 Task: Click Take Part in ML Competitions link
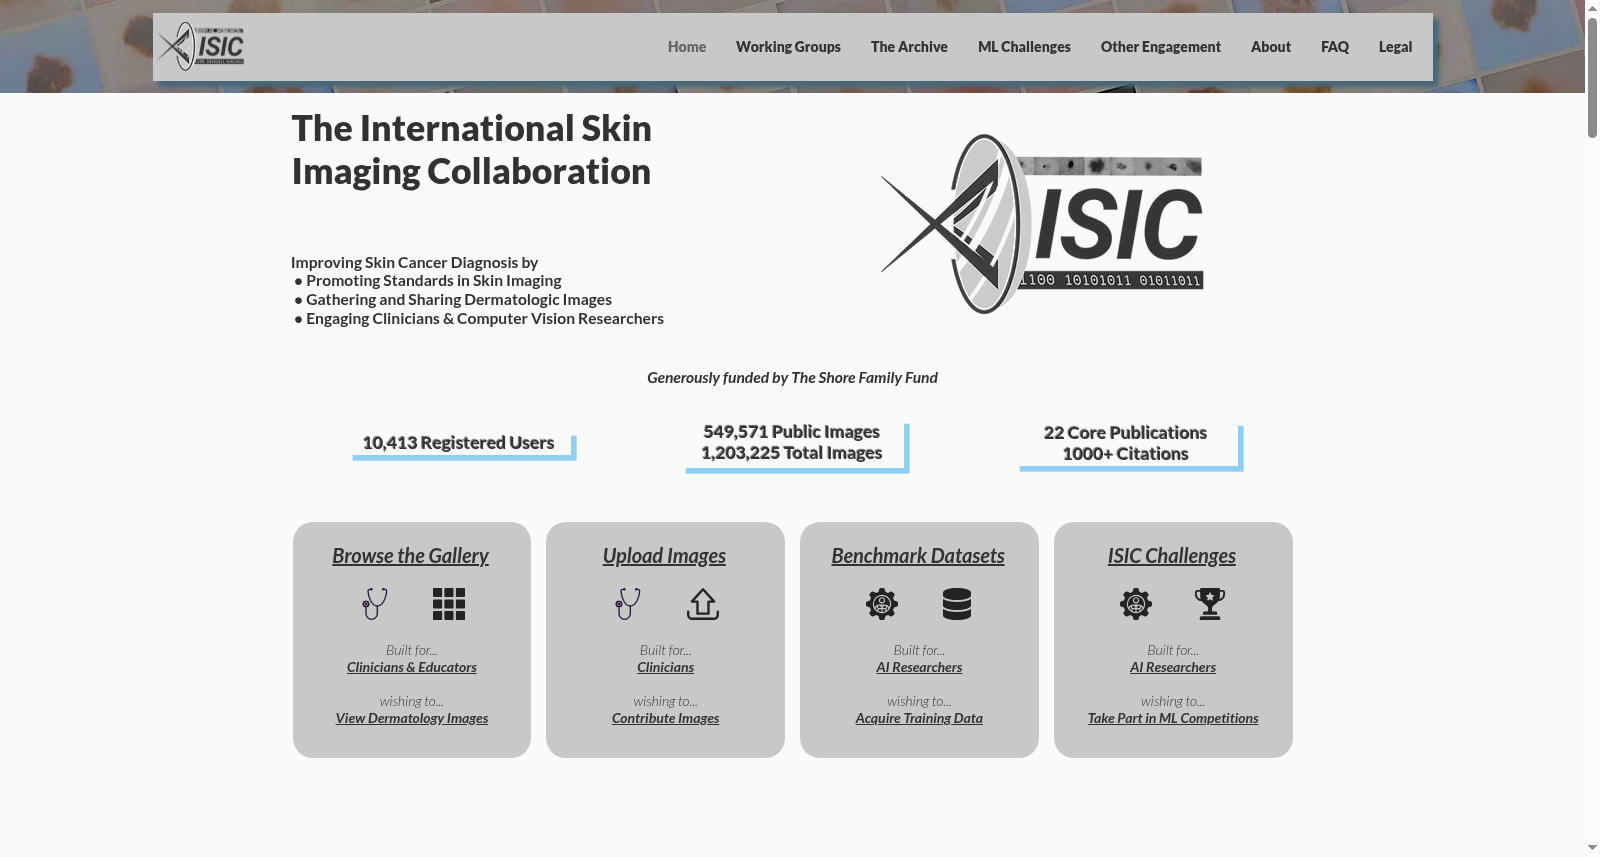pos(1173,718)
